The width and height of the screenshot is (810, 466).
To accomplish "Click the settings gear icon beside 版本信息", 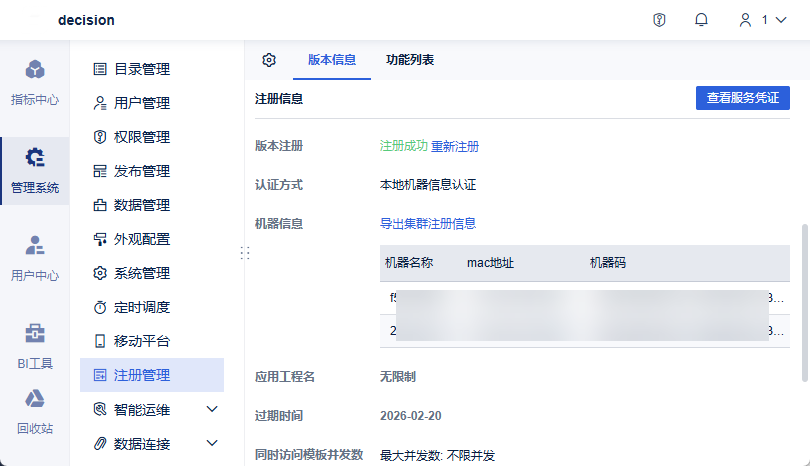I will [x=269, y=60].
